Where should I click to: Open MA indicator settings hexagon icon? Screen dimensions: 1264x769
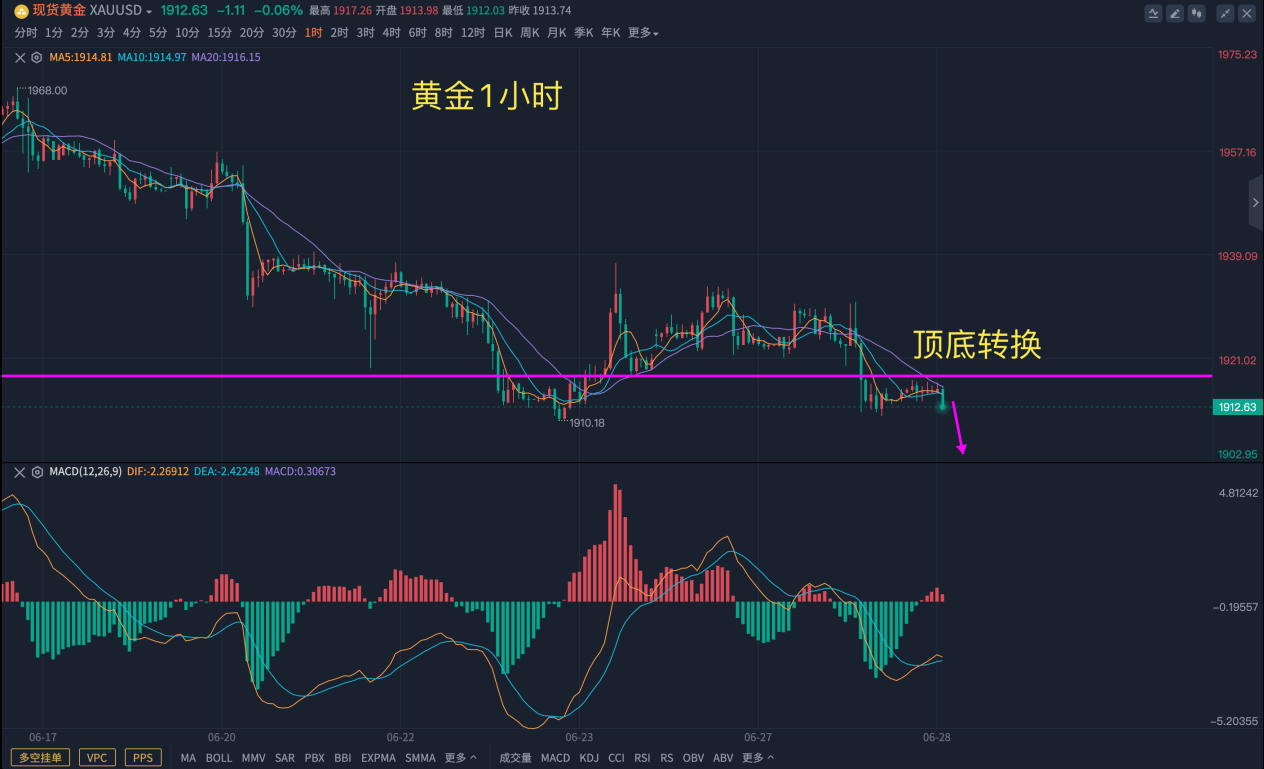[x=36, y=58]
